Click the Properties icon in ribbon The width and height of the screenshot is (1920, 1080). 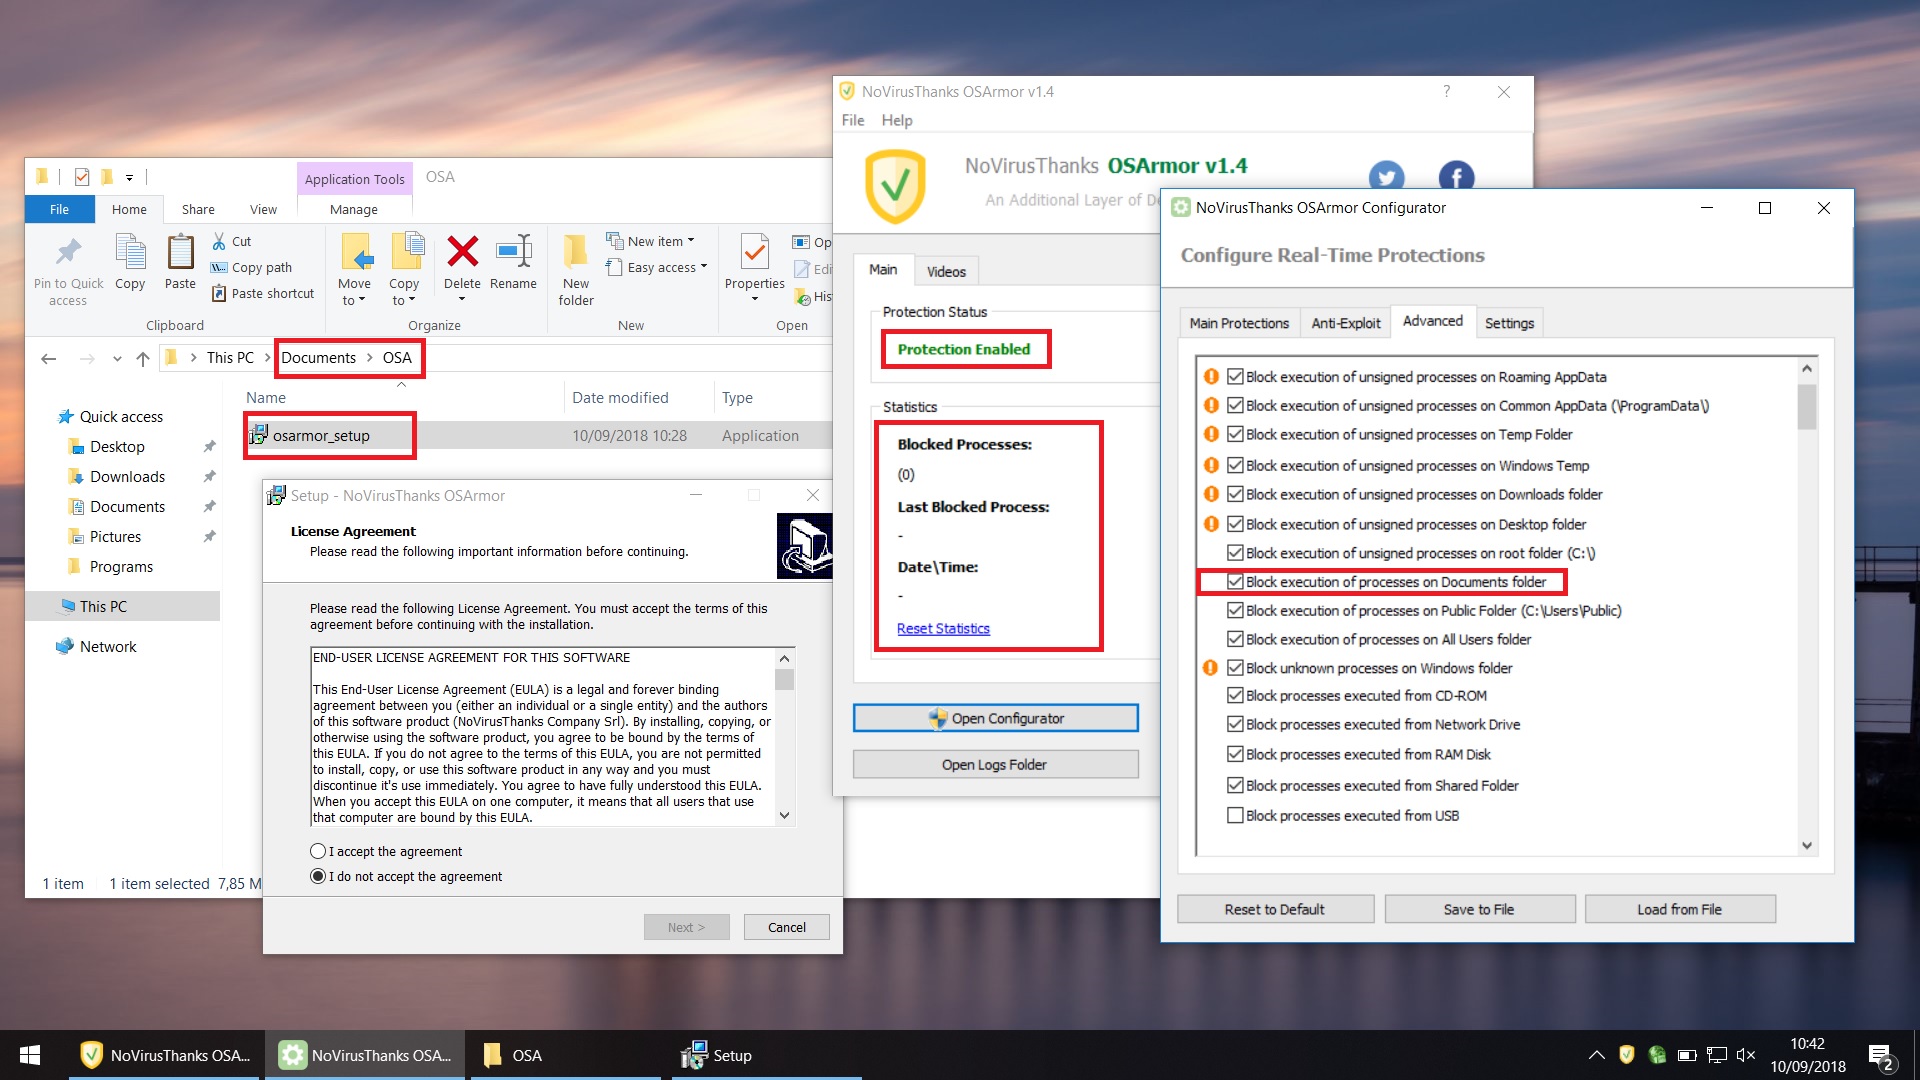pos(754,253)
